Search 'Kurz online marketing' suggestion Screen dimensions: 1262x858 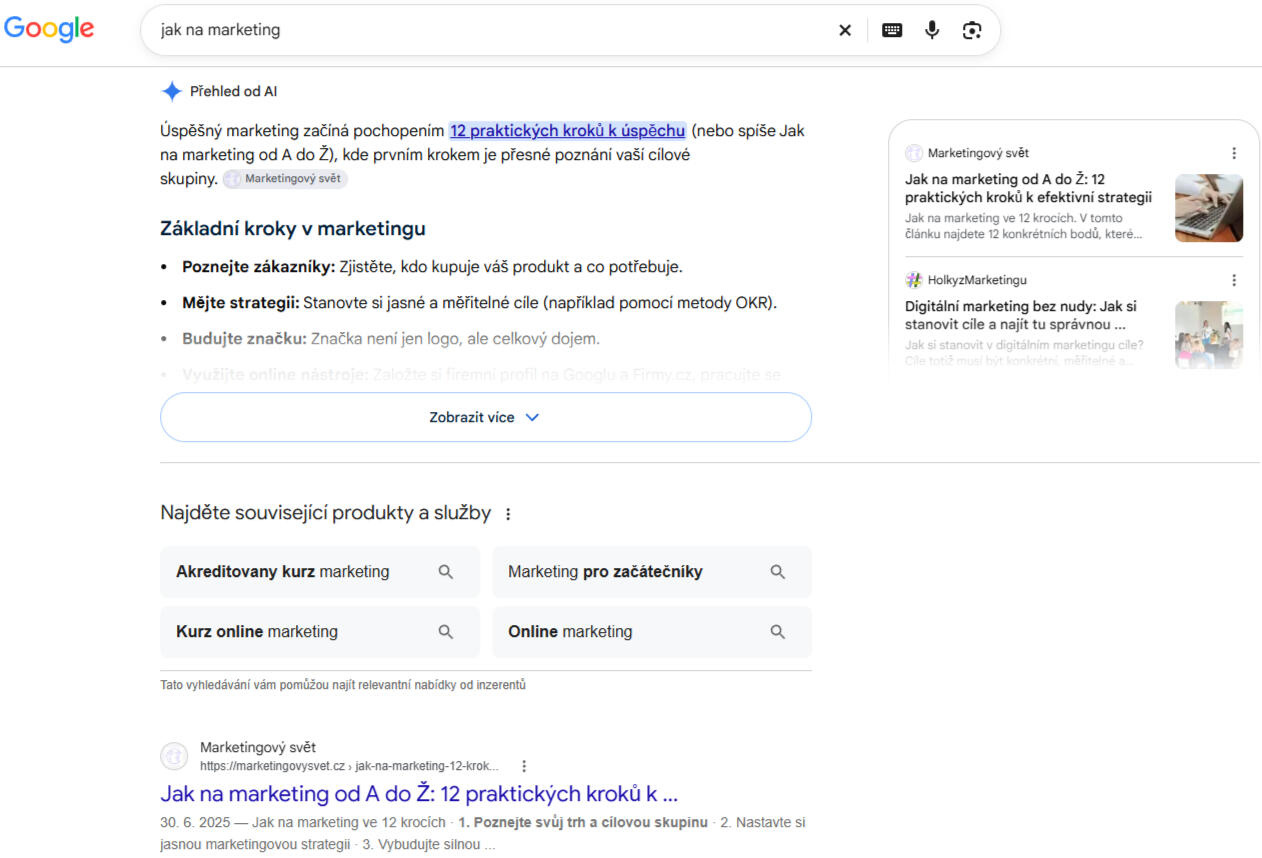320,632
